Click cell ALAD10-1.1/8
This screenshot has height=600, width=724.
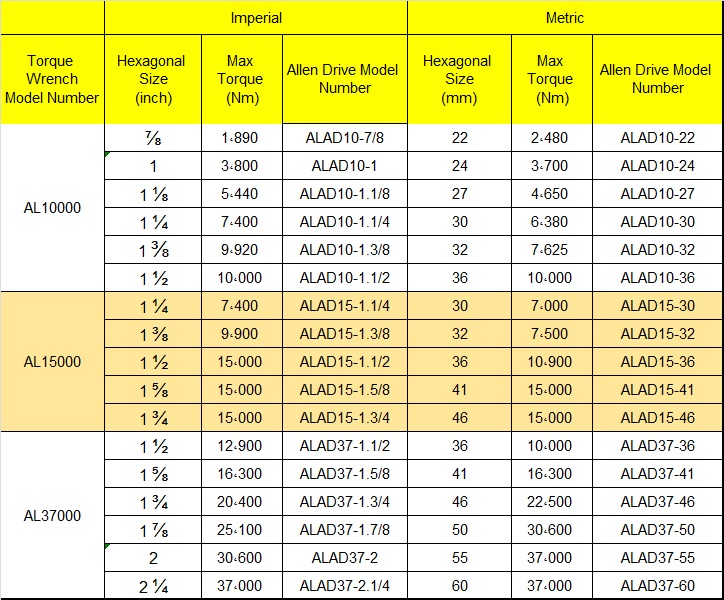(x=345, y=194)
